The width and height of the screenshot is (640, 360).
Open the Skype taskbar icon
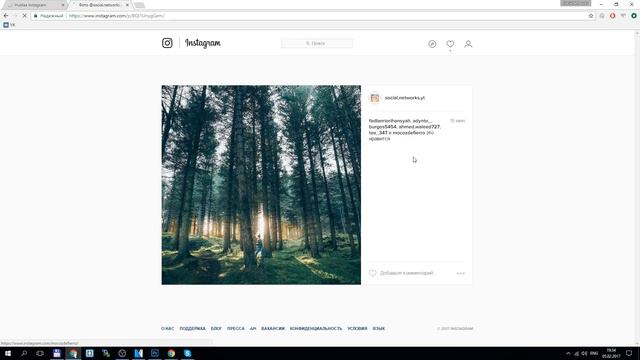pyautogui.click(x=187, y=353)
